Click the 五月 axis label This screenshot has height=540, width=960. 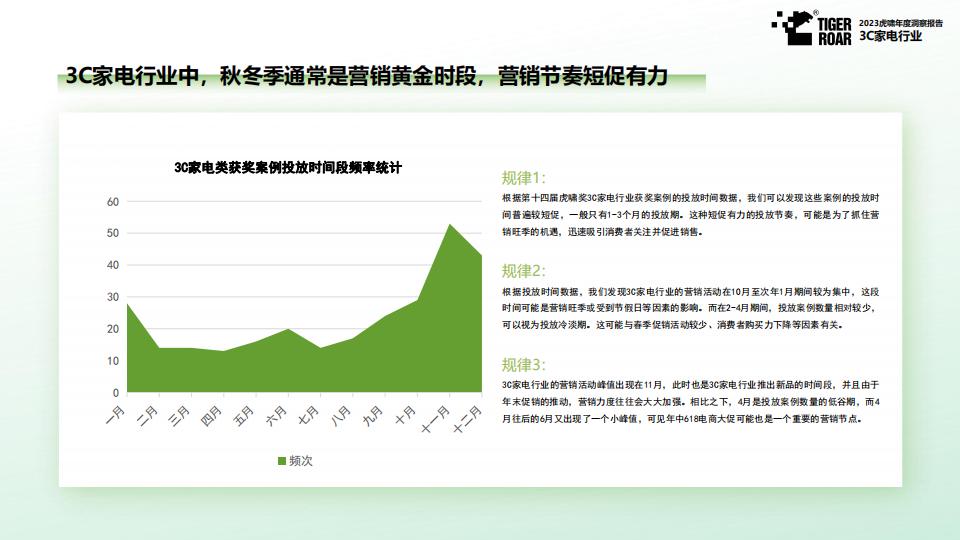(244, 415)
